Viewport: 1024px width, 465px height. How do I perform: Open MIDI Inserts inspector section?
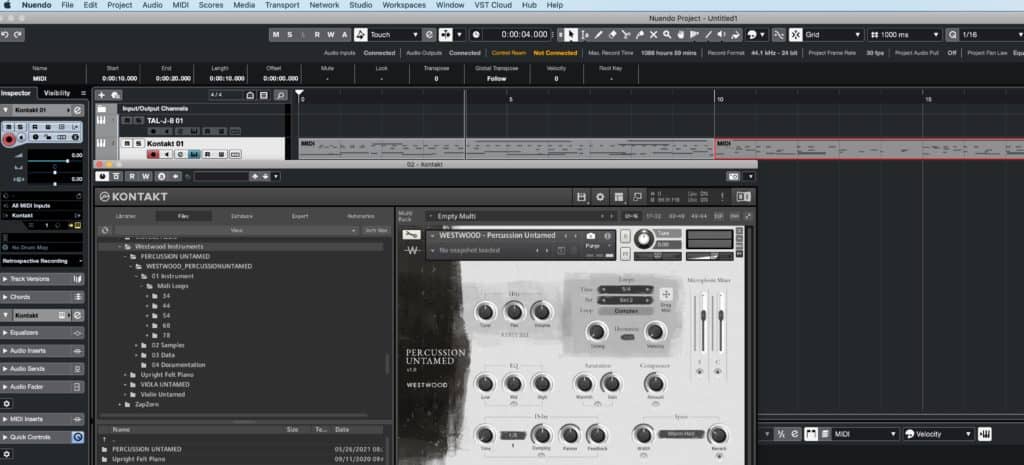point(42,419)
